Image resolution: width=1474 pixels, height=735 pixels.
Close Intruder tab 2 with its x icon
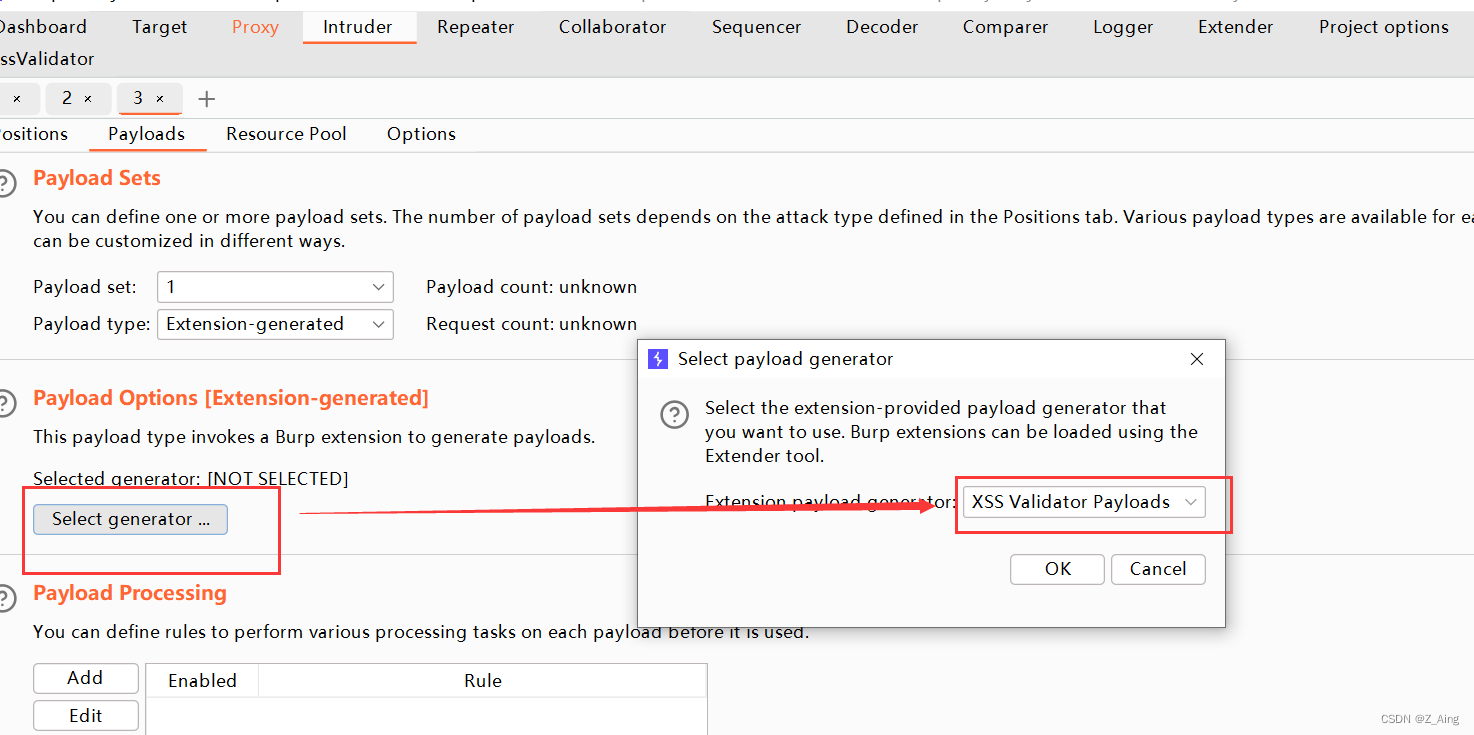click(x=88, y=99)
